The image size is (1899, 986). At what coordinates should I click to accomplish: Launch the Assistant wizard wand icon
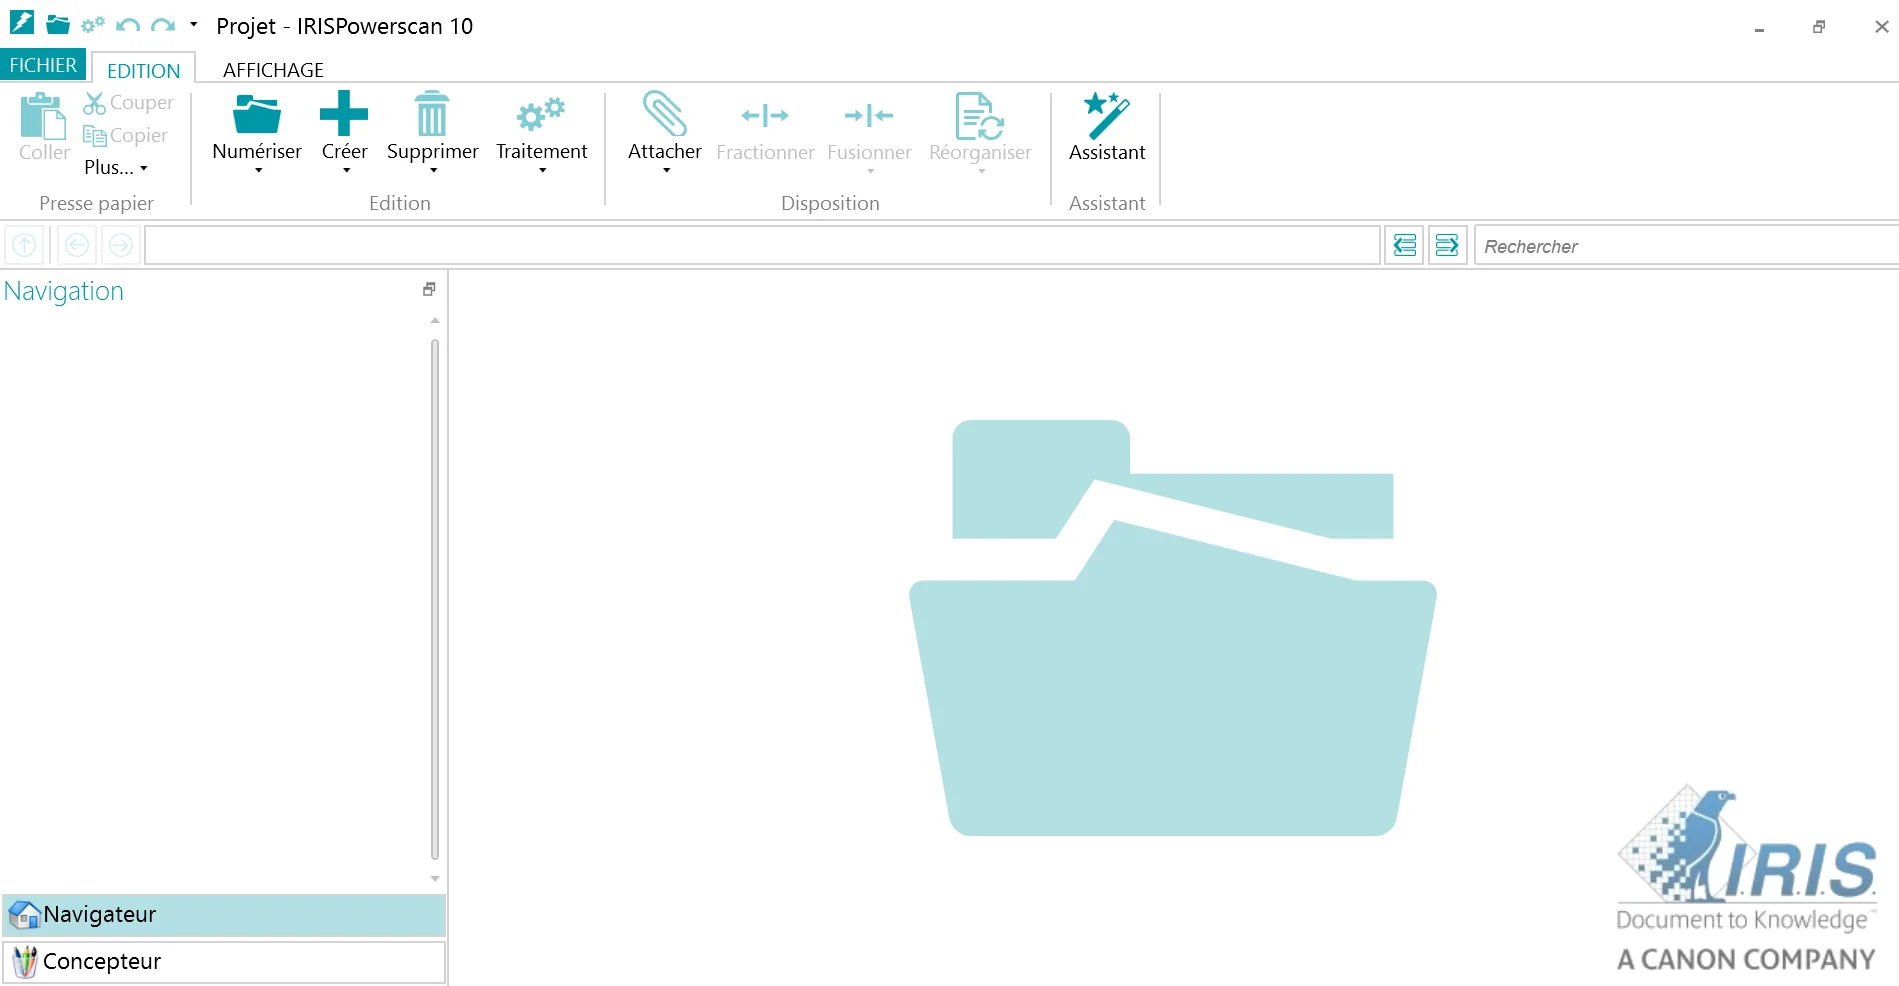click(1107, 114)
